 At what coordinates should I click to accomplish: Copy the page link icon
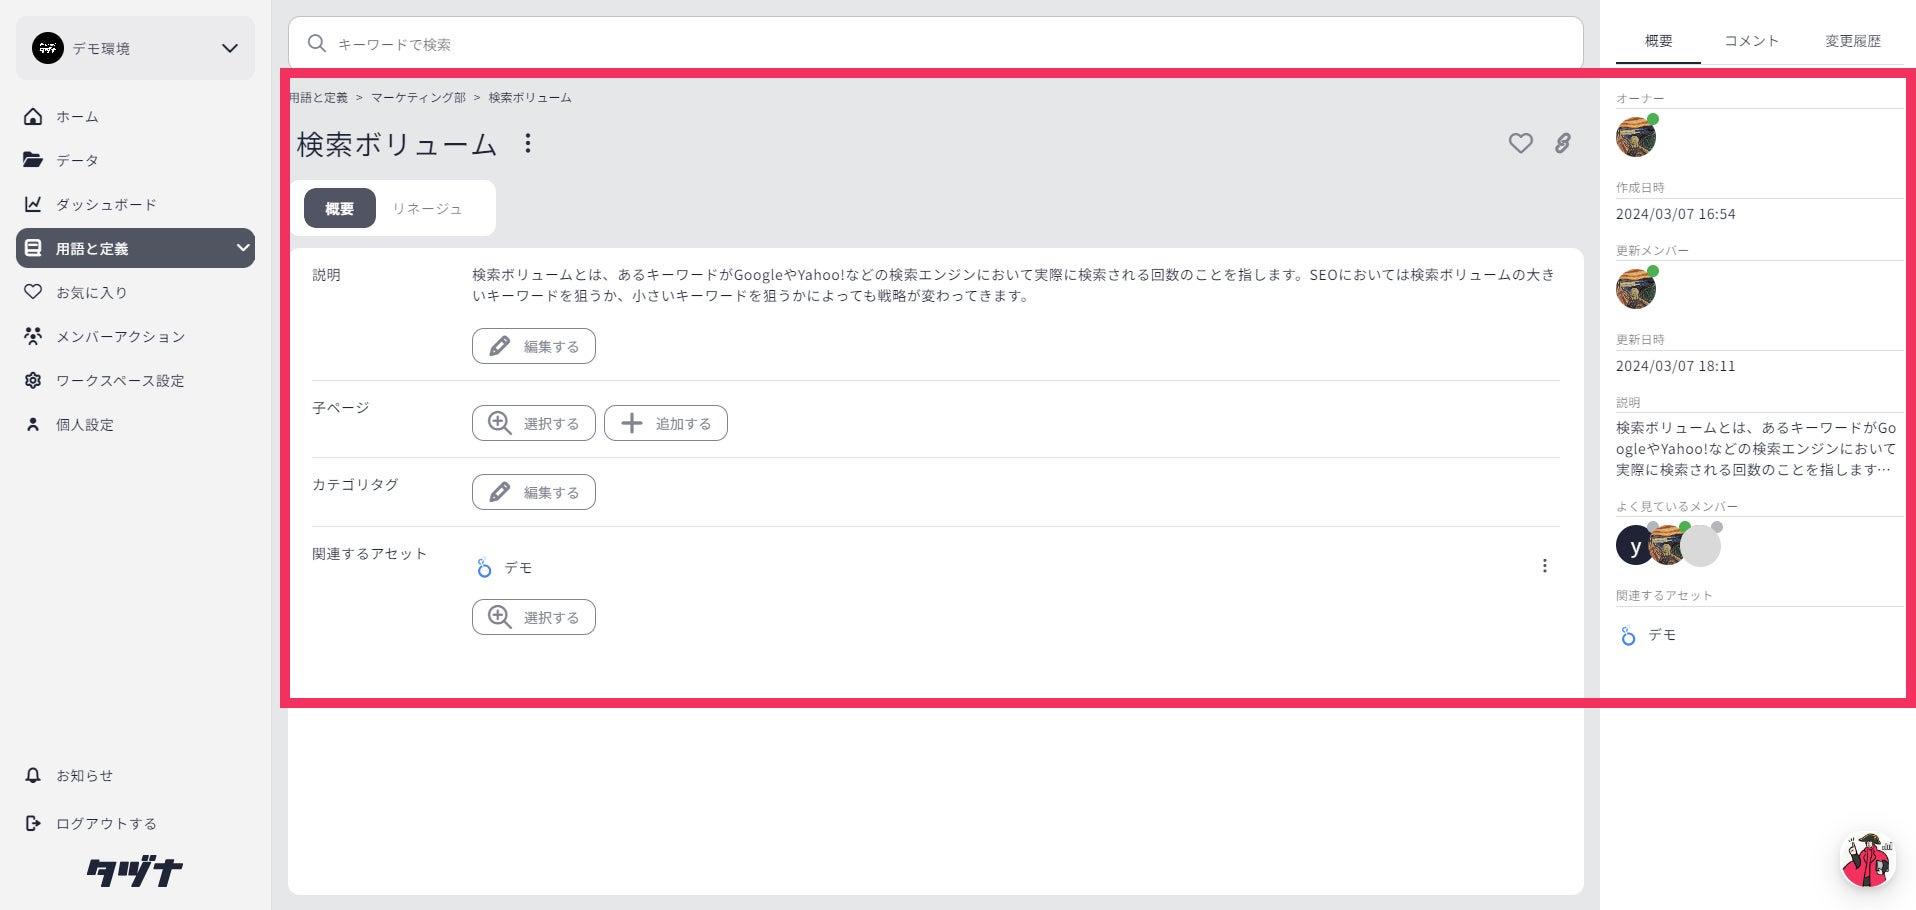(x=1563, y=144)
